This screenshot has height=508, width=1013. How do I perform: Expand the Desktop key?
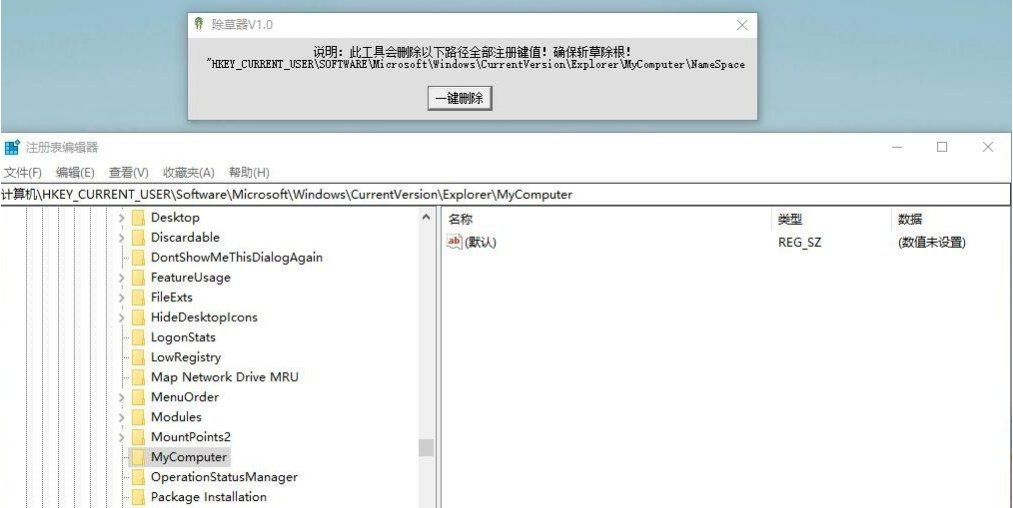click(x=121, y=218)
